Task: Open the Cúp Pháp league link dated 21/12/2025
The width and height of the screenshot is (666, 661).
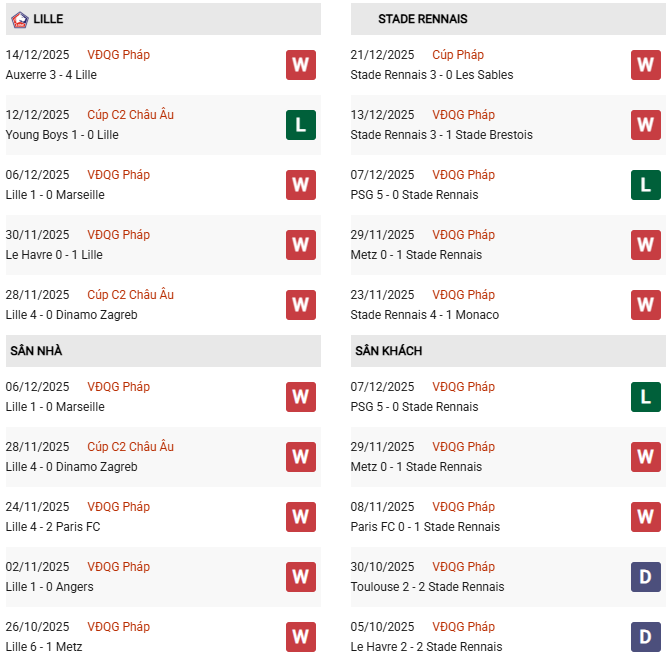Action: point(455,55)
